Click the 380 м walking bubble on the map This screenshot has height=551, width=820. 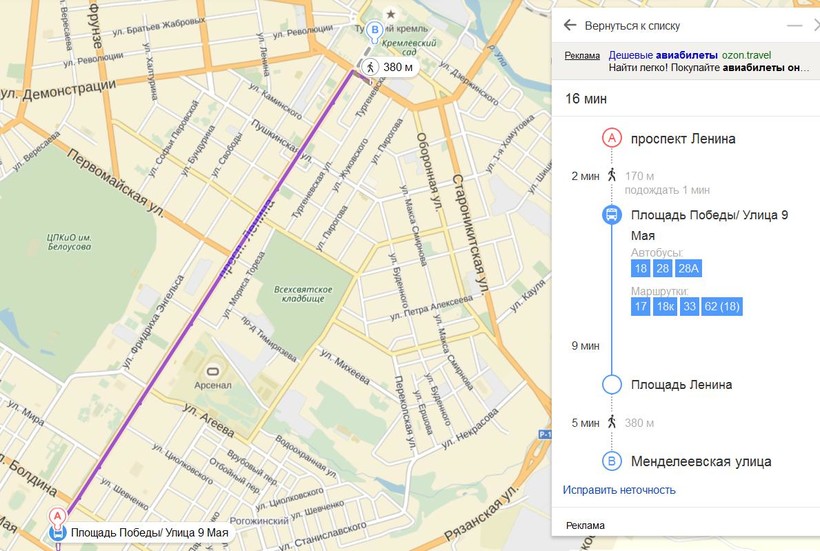pyautogui.click(x=390, y=67)
